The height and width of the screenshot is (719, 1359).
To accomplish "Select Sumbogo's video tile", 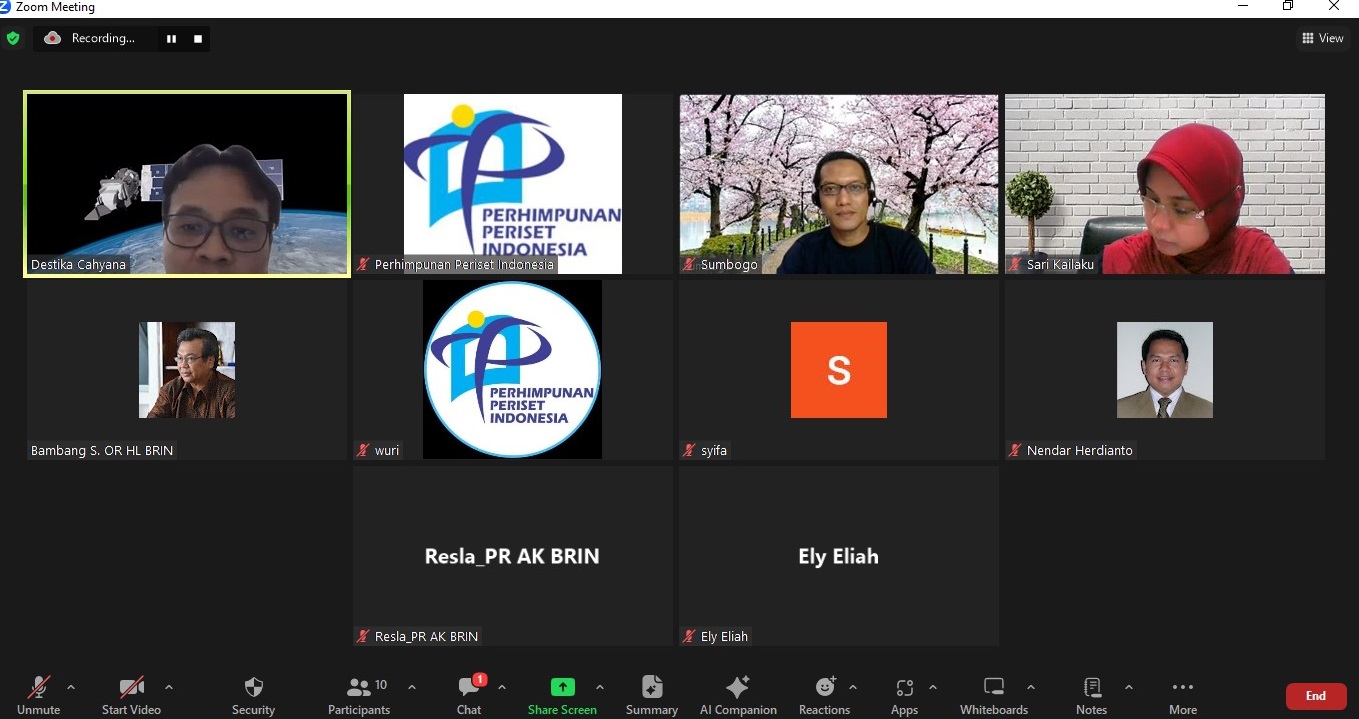I will tap(839, 184).
